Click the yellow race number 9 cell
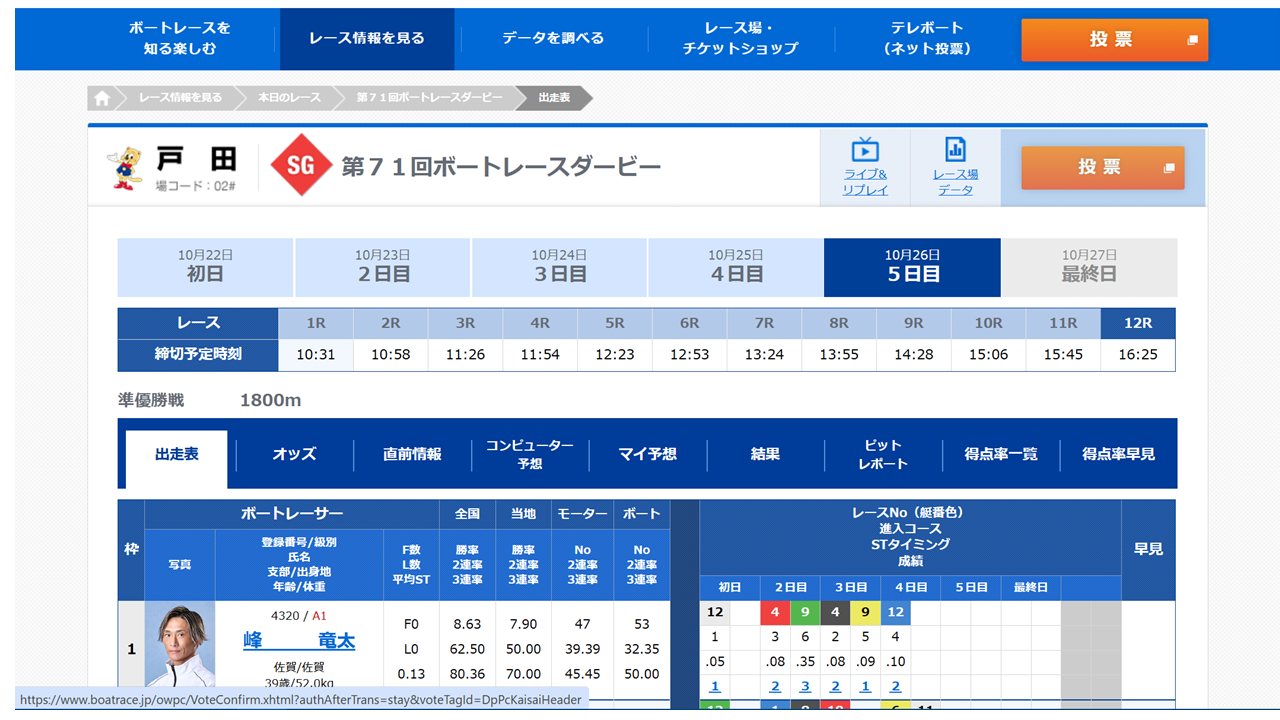 (865, 612)
